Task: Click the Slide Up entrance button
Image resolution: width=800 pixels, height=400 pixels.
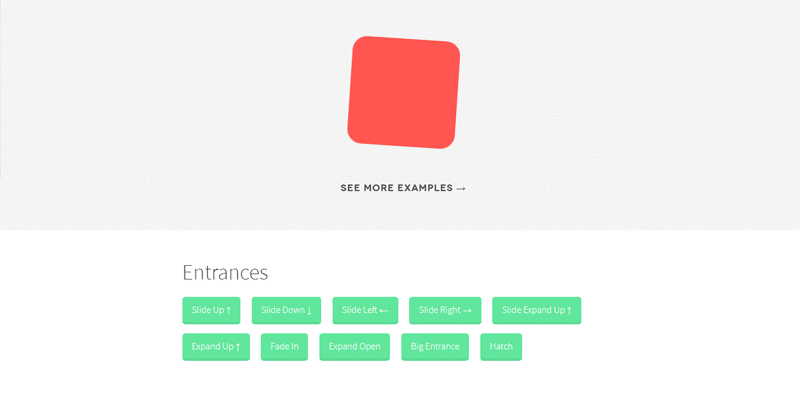Action: (x=211, y=310)
